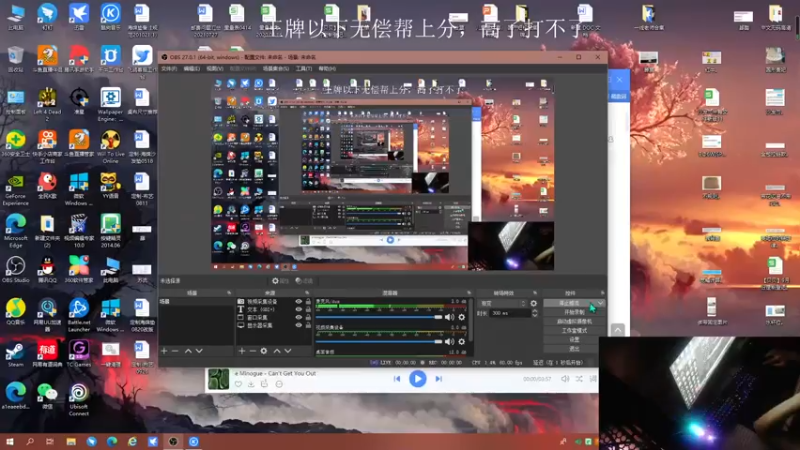
Task: Move the selected scene down
Action: 199,351
